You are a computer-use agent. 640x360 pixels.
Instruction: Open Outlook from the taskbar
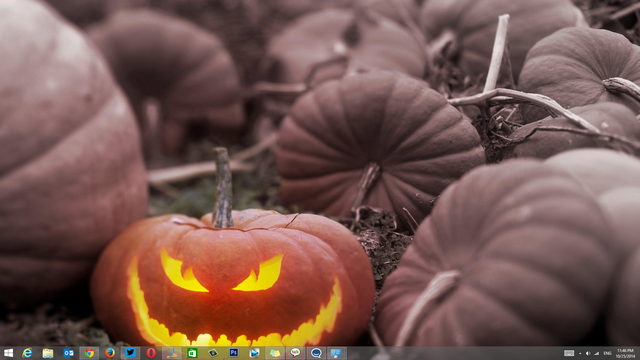point(68,353)
